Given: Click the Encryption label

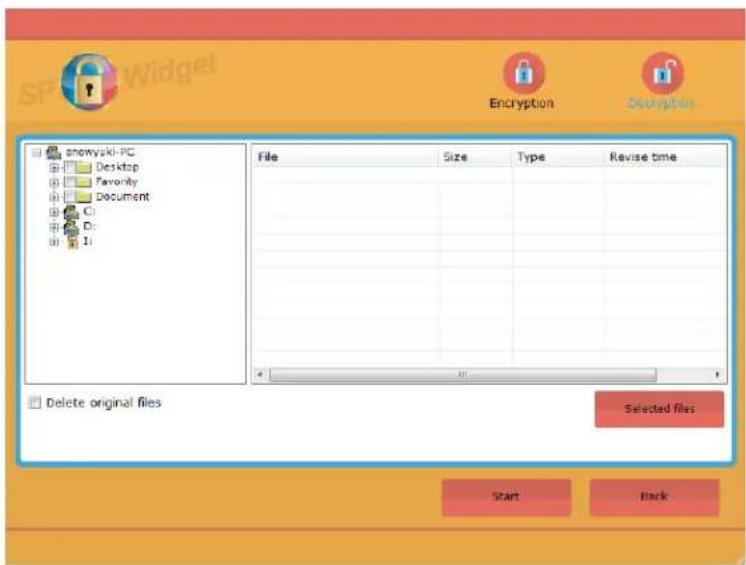Looking at the screenshot, I should pyautogui.click(x=521, y=103).
